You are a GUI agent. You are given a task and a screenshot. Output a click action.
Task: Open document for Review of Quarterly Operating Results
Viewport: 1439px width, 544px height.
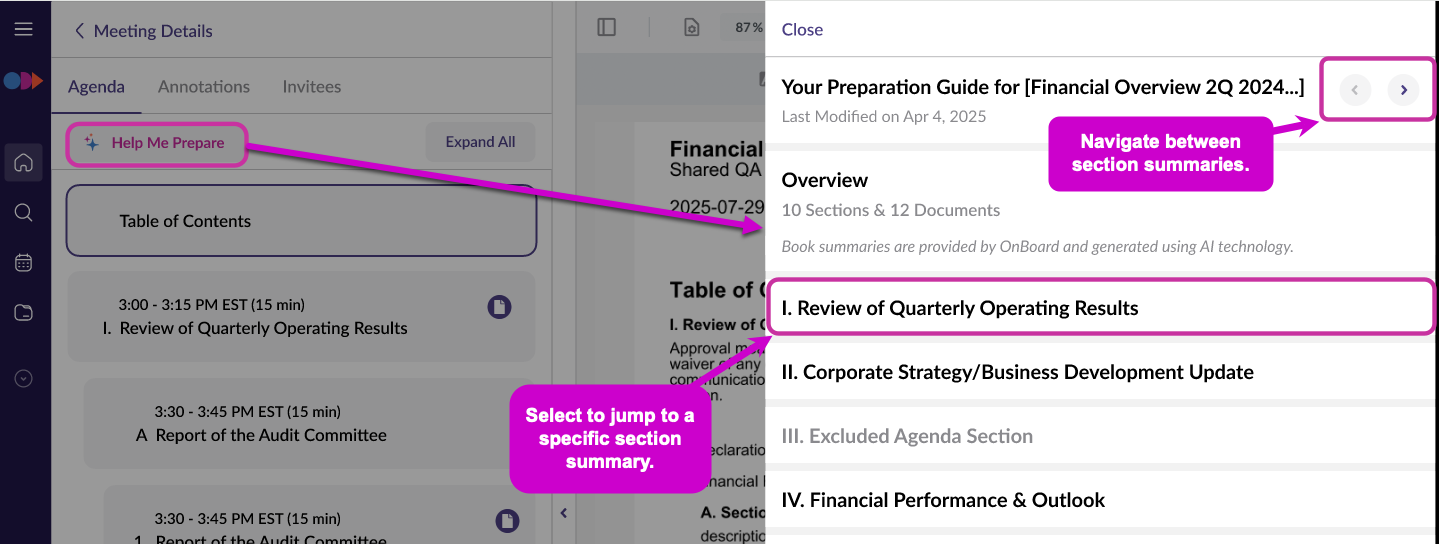click(x=499, y=307)
